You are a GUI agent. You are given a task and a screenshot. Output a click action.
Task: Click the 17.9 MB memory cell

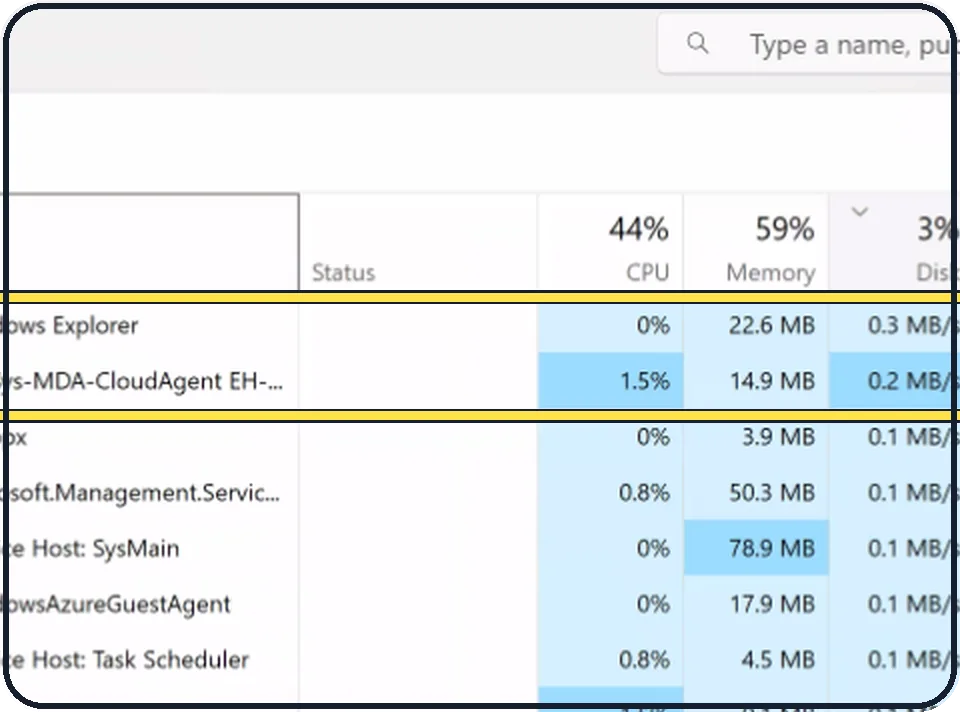[756, 604]
